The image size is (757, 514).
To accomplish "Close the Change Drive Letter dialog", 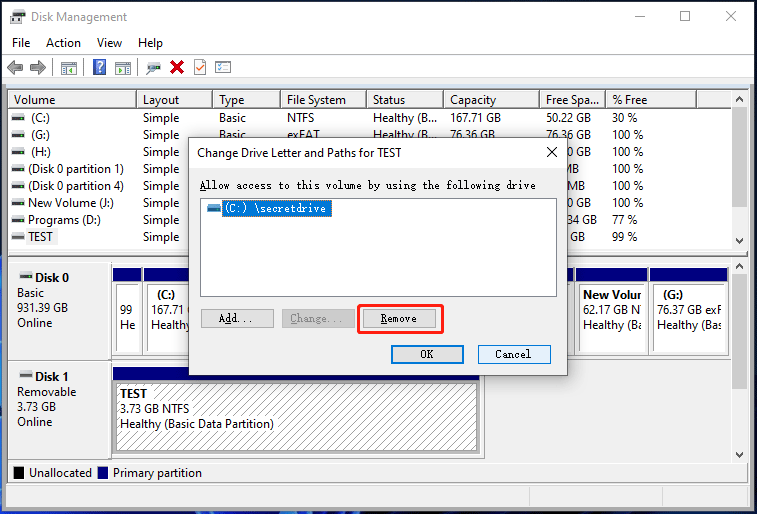I will pos(552,153).
